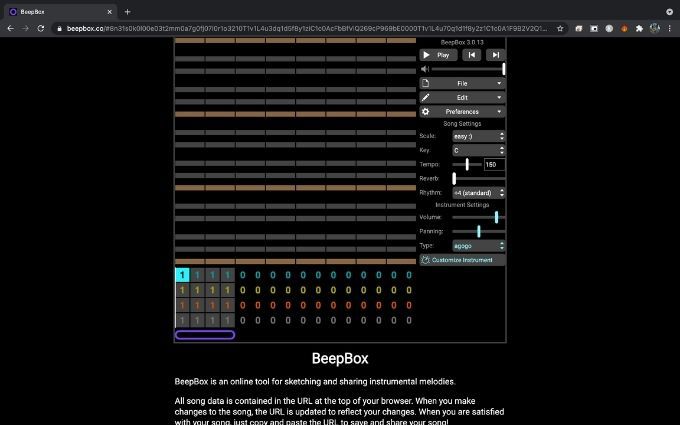Select the highlighted cyan pattern cell 1

(182, 275)
